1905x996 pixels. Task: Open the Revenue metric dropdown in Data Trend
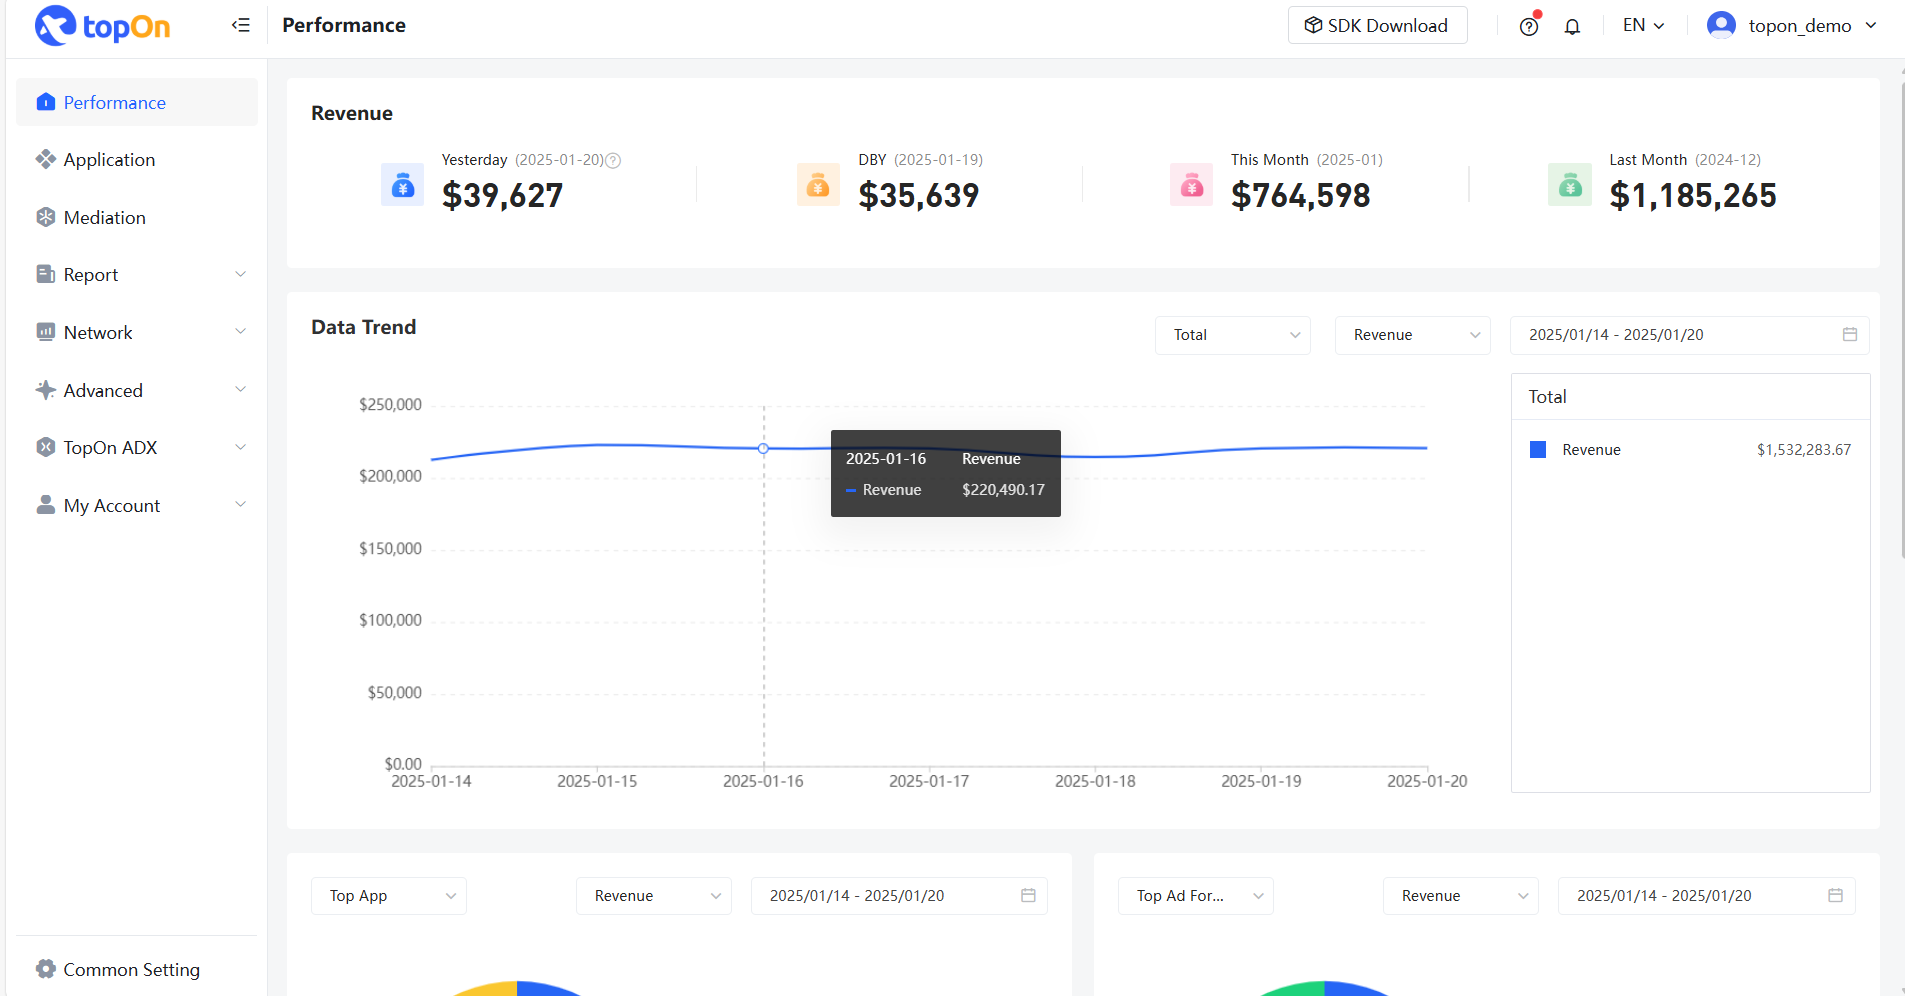tap(1412, 335)
